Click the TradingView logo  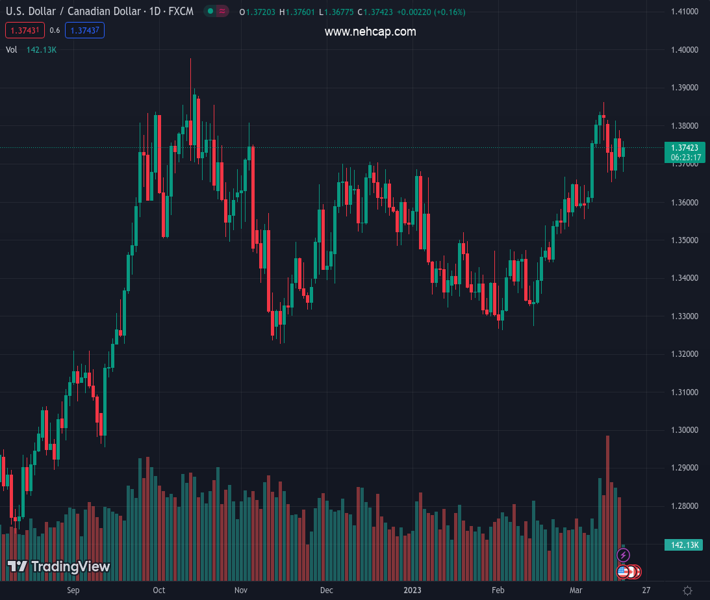(x=59, y=567)
